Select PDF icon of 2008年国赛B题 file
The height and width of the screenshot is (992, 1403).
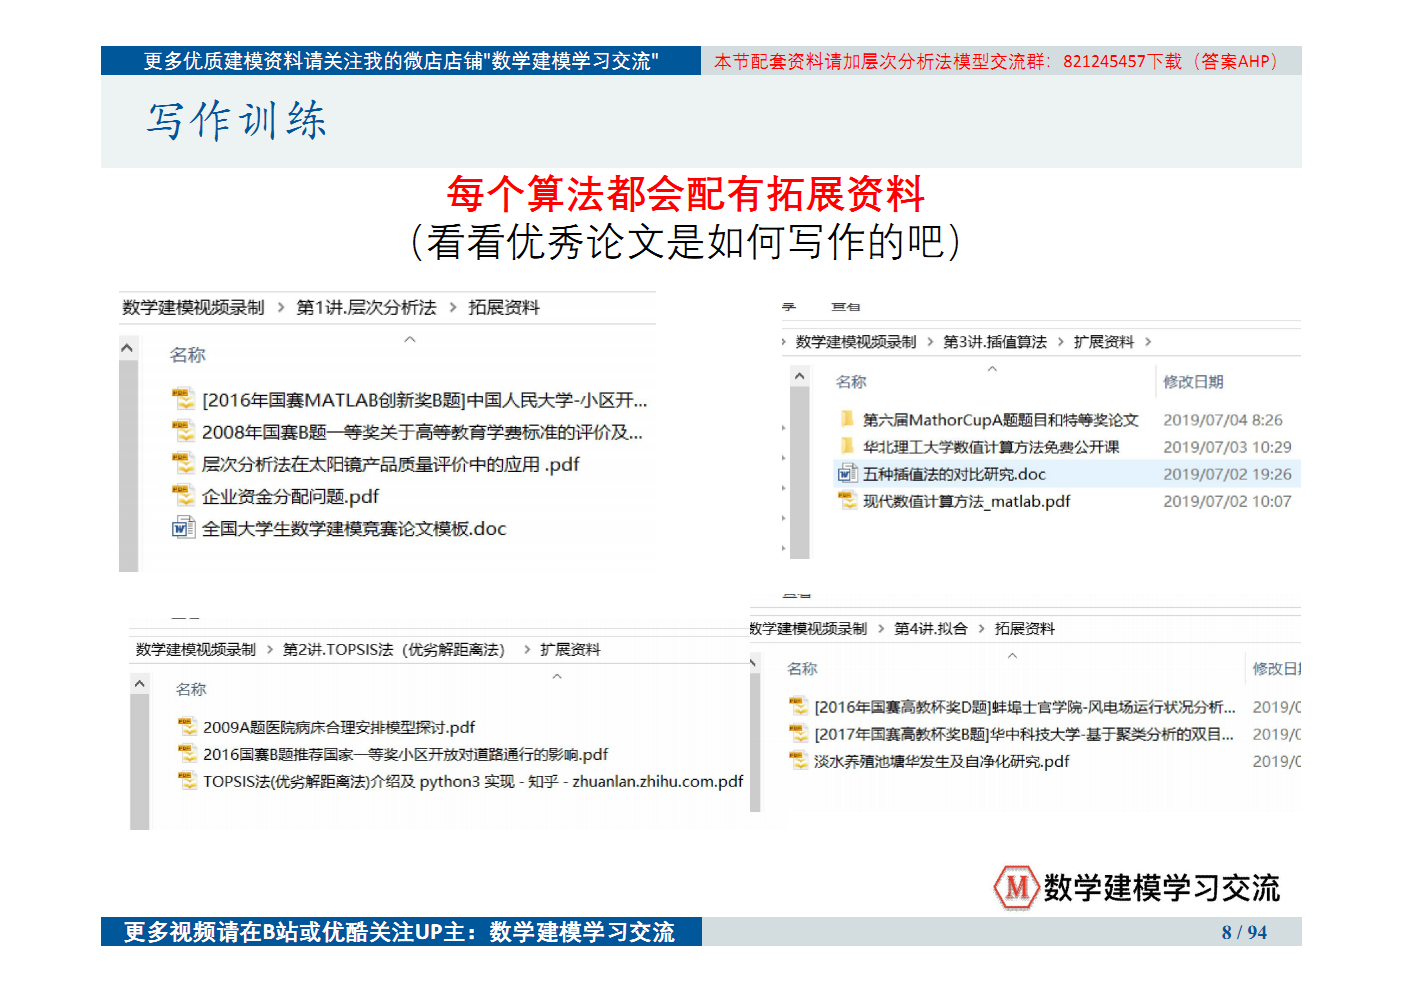[183, 431]
